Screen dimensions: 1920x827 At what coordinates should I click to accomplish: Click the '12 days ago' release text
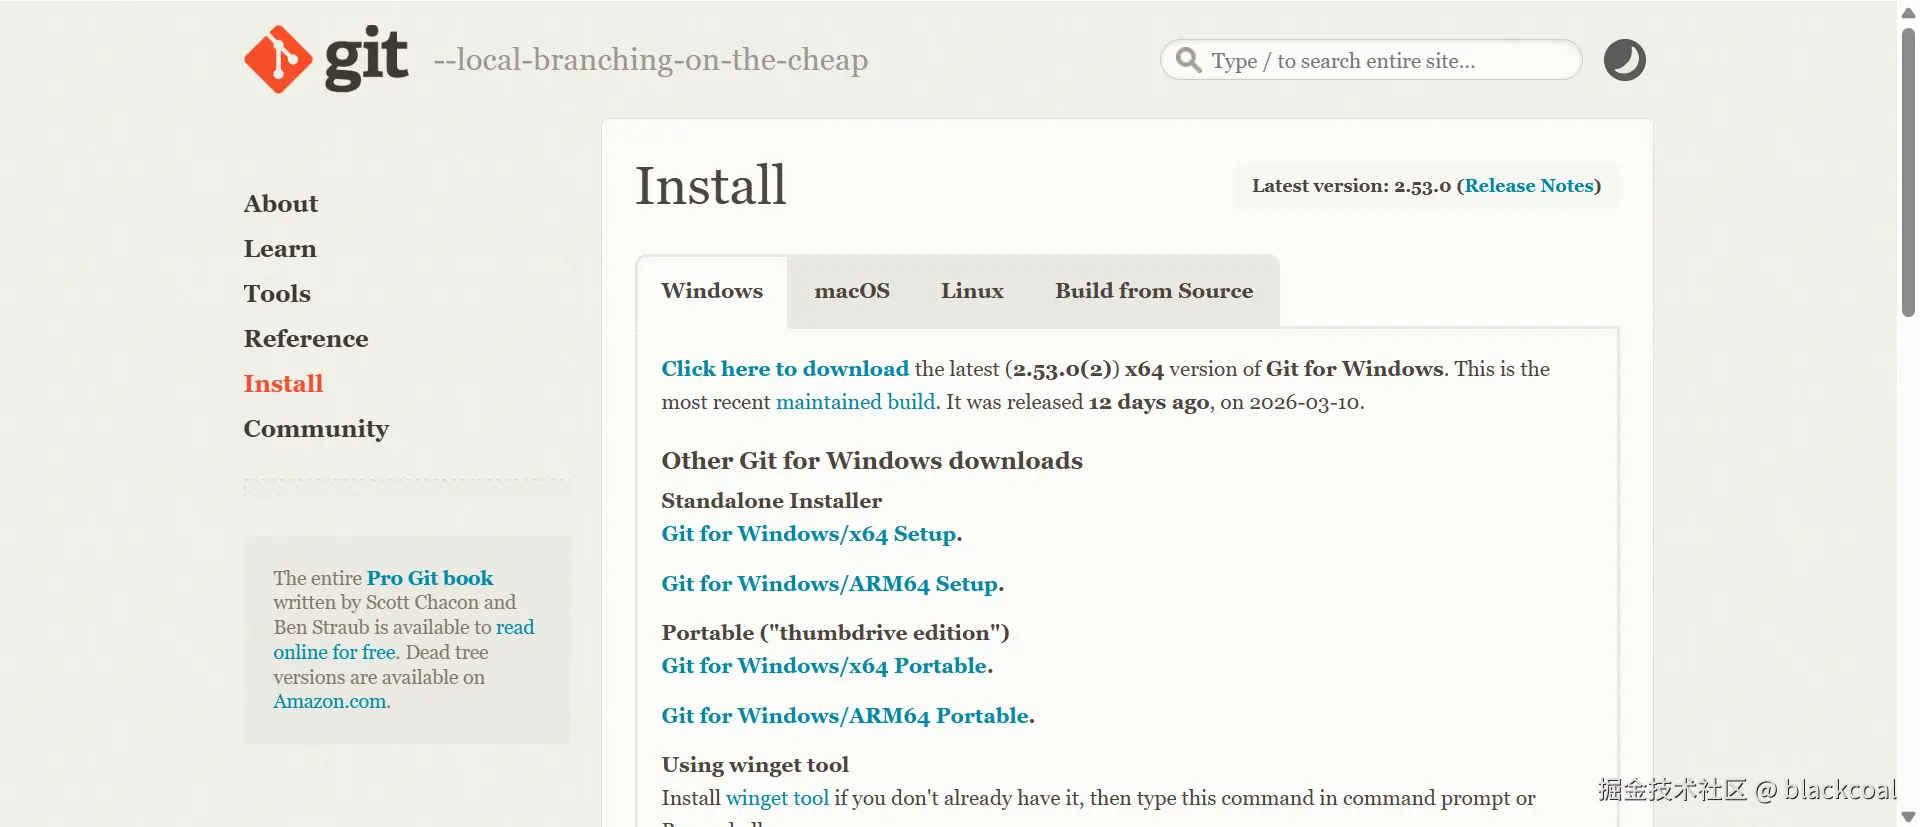(x=1148, y=402)
